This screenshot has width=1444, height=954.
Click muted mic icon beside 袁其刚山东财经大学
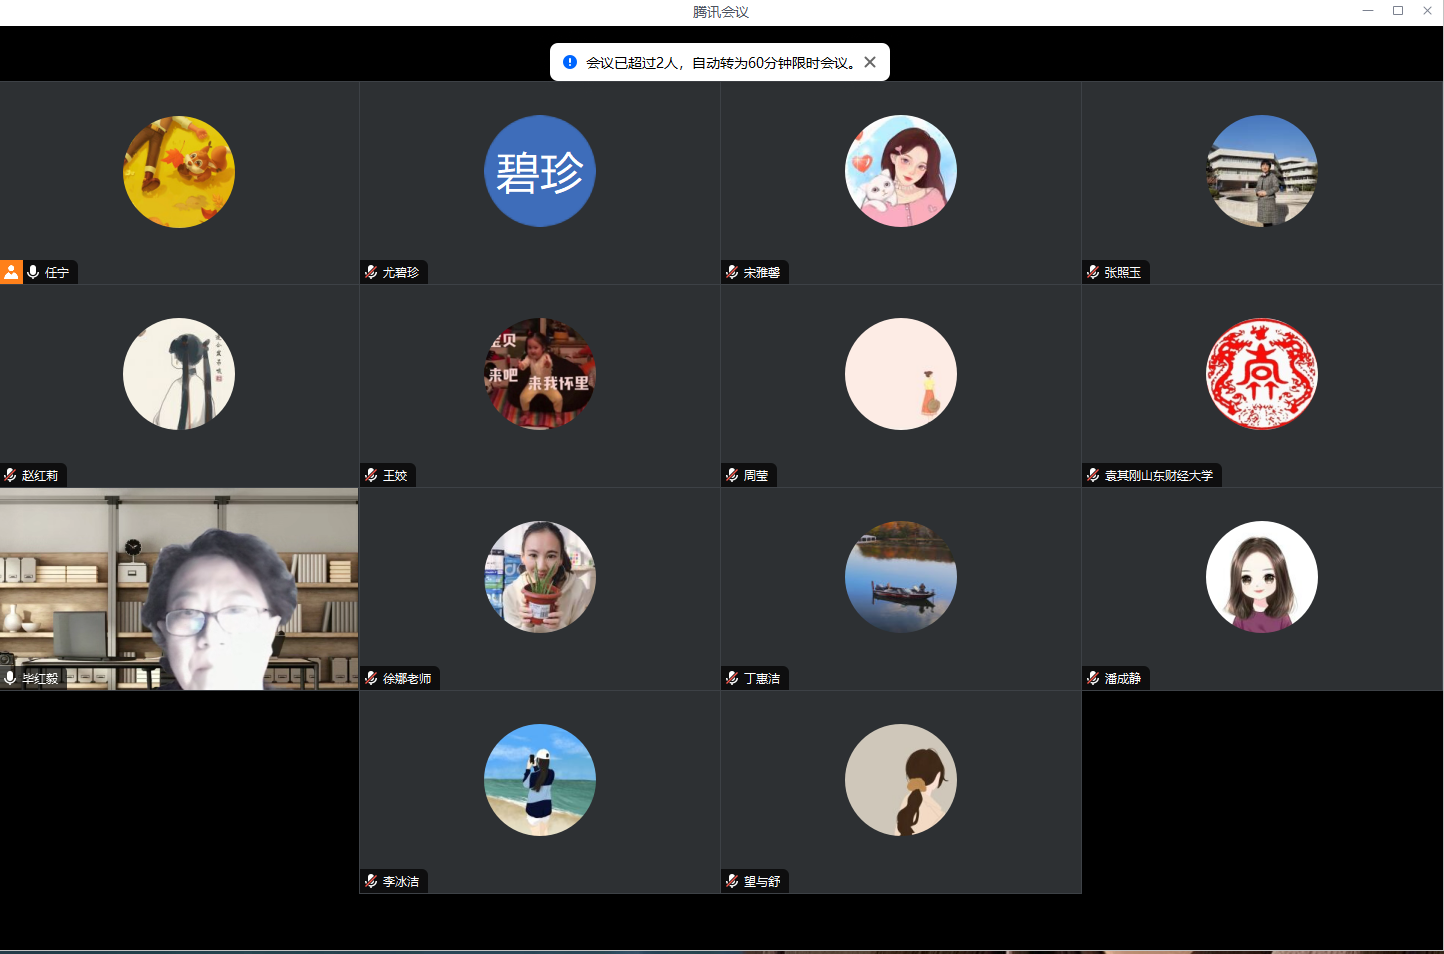(x=1093, y=475)
